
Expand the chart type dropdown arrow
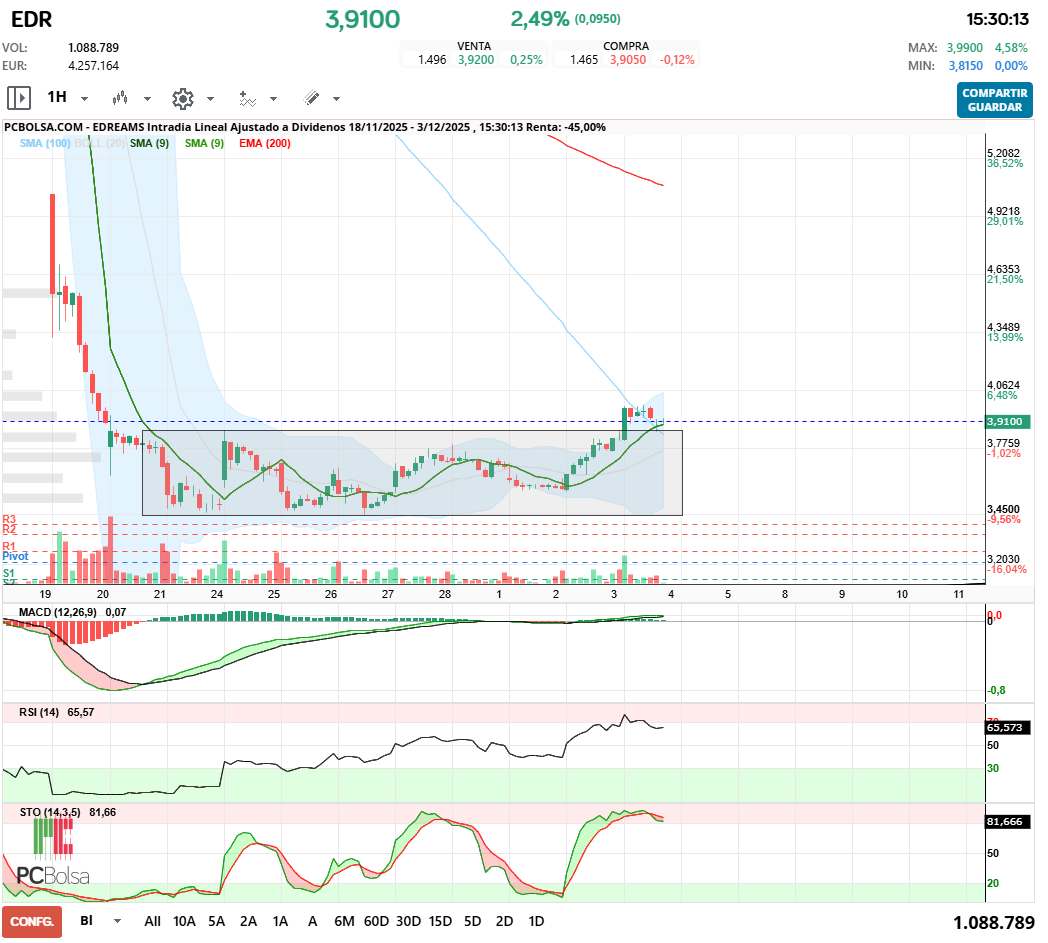147,99
